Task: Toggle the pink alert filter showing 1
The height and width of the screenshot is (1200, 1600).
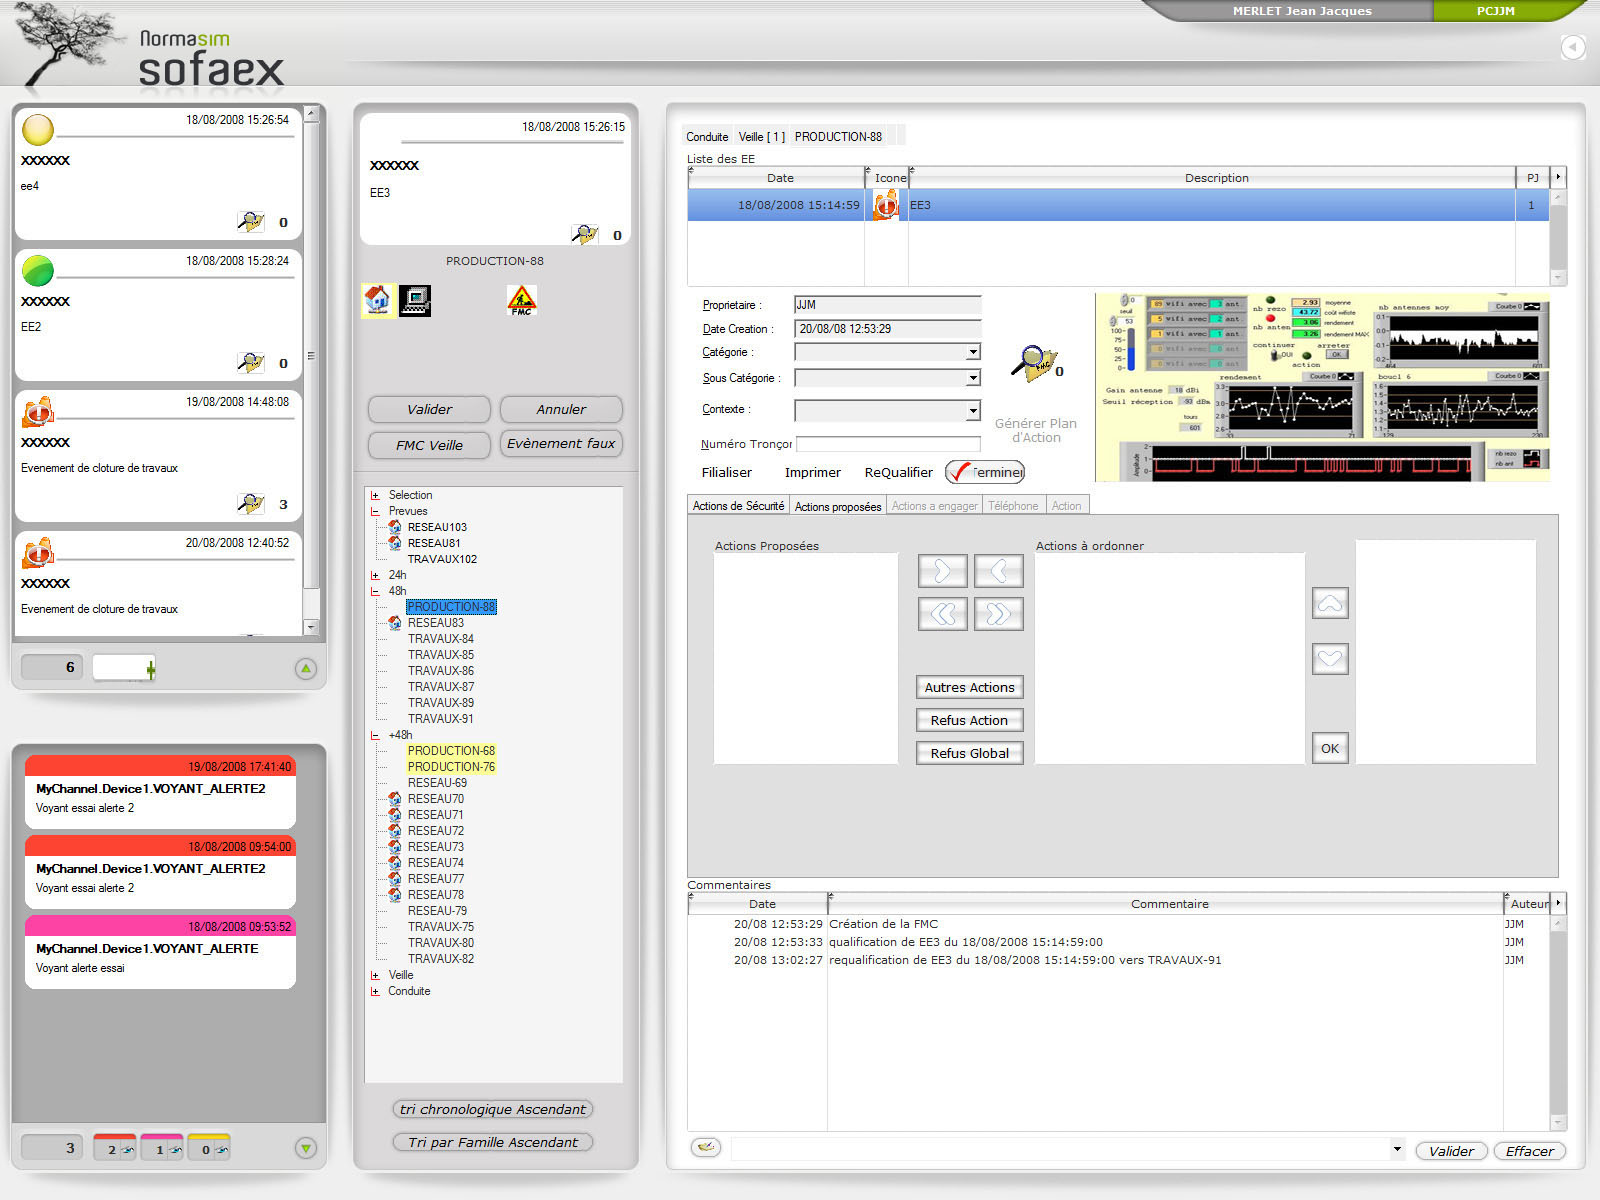Action: 162,1148
